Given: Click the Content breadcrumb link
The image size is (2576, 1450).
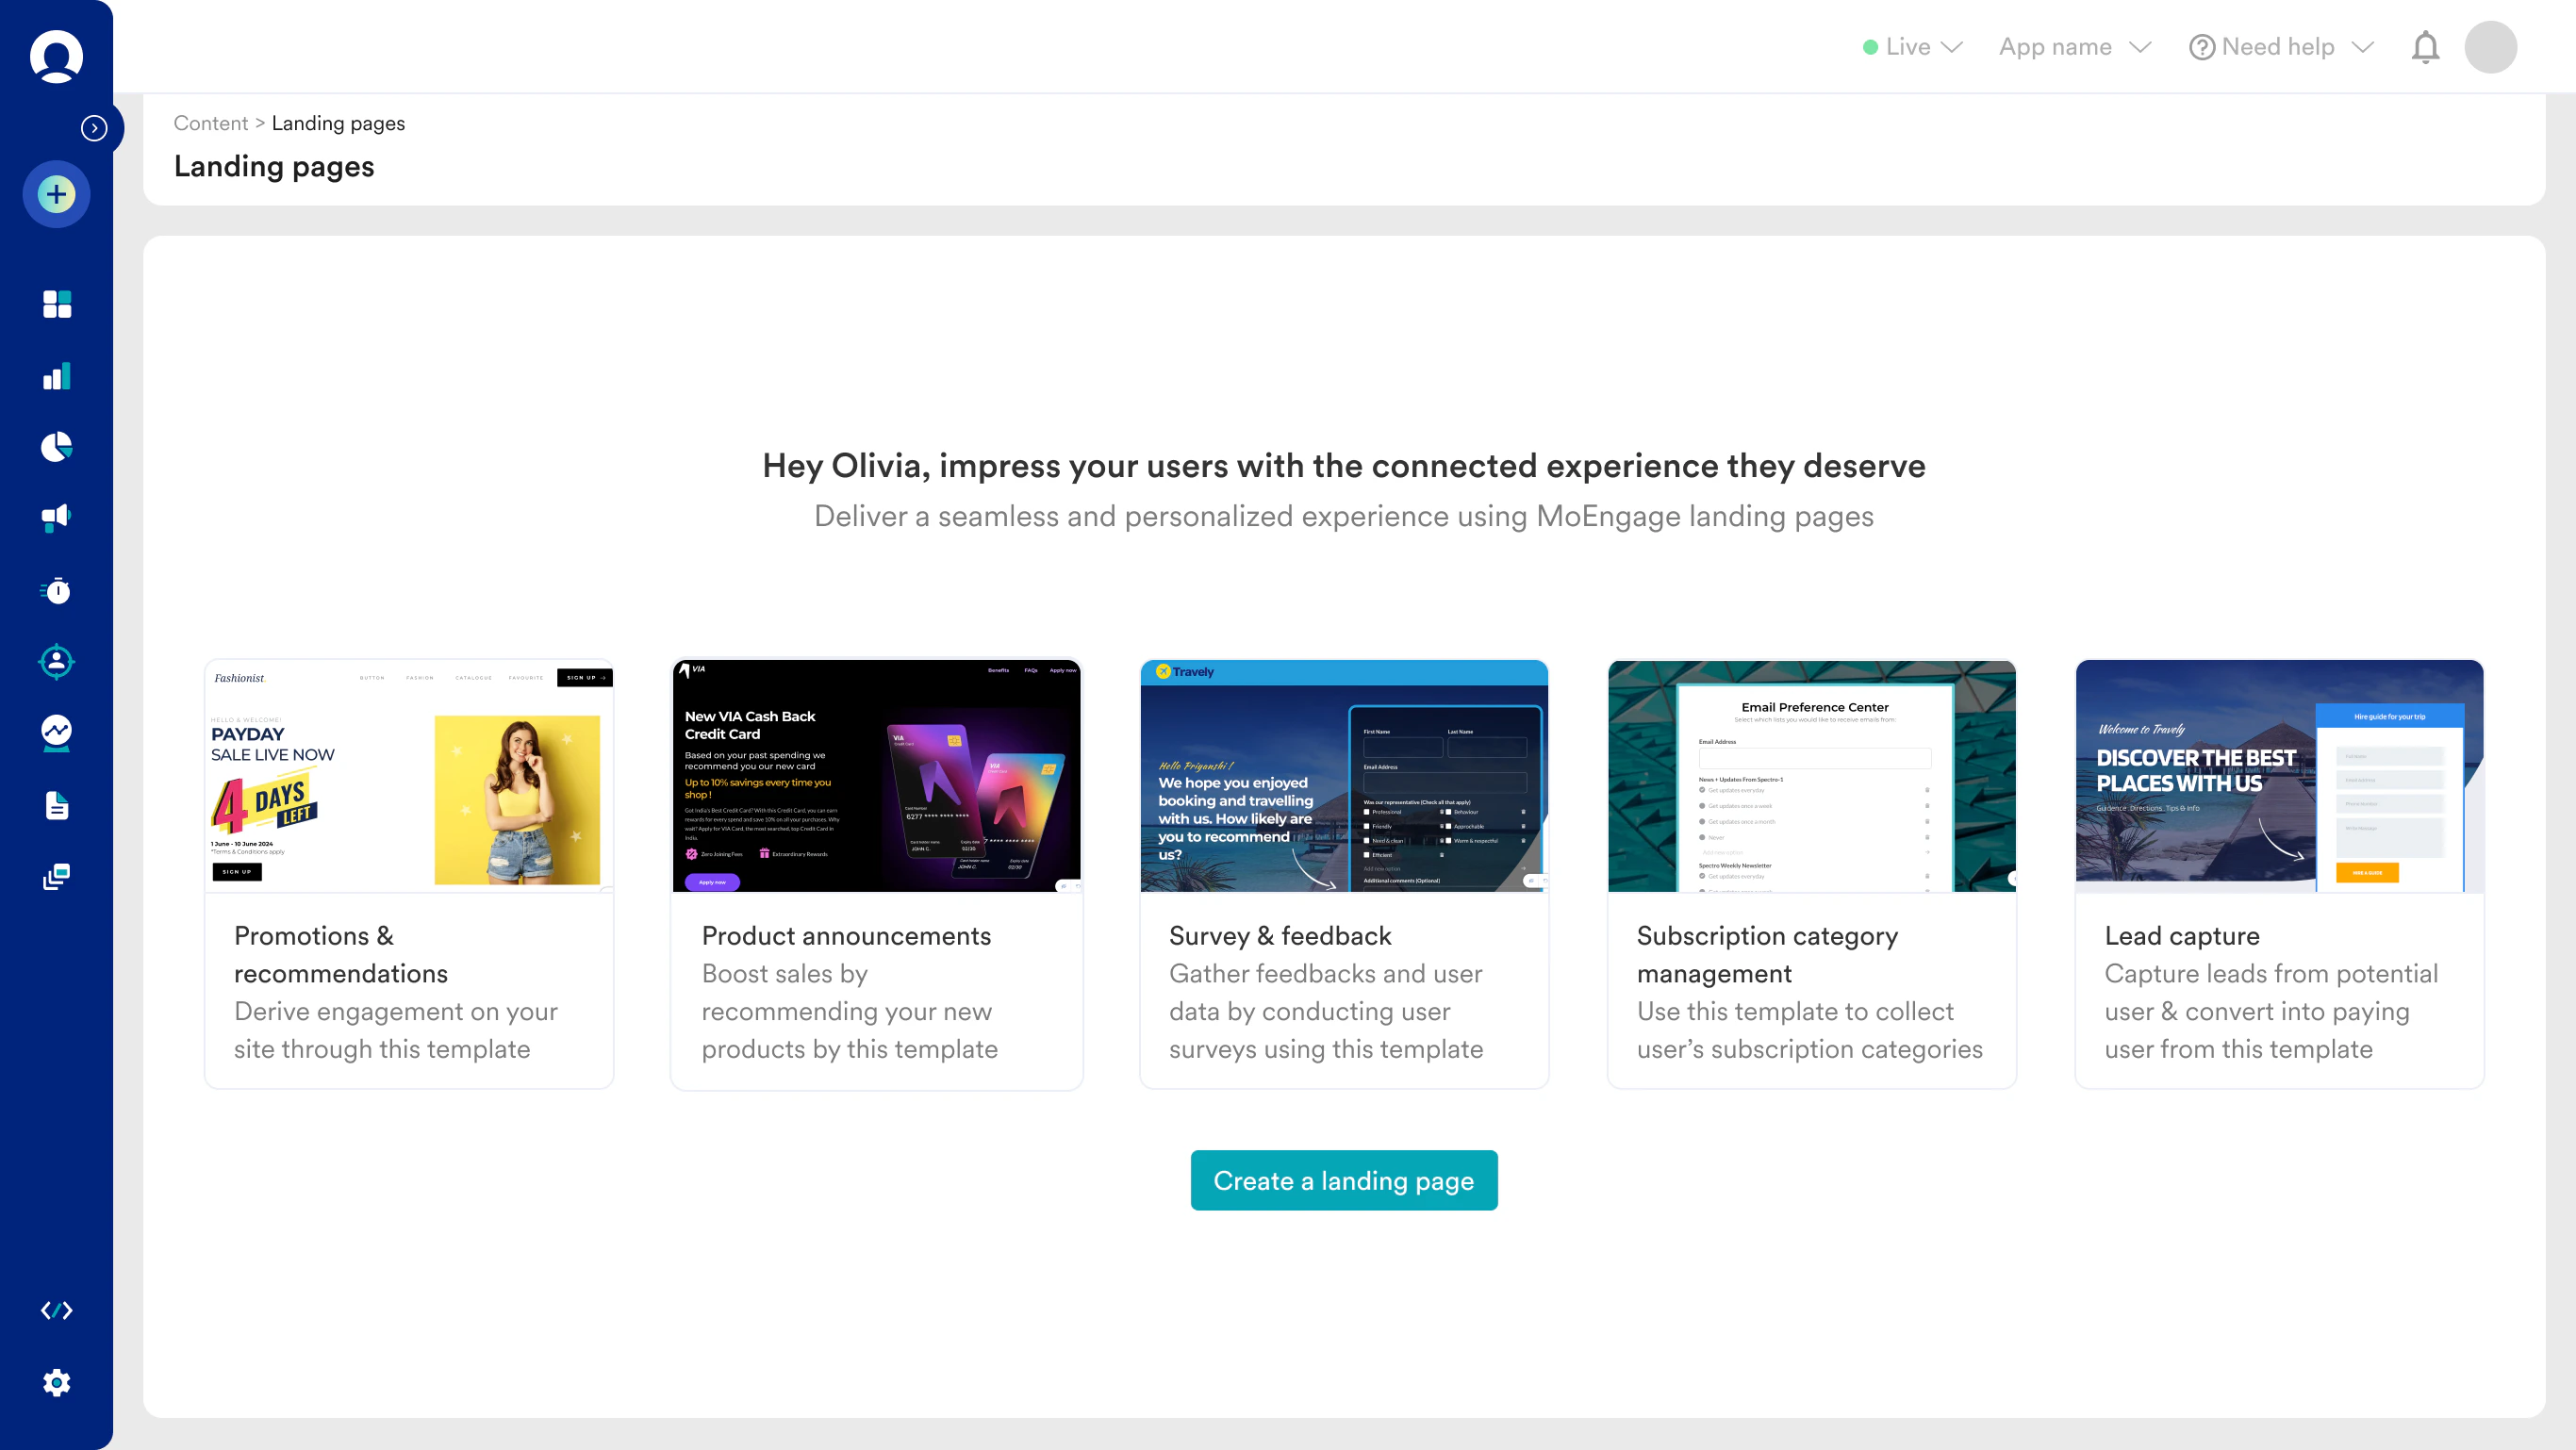Looking at the screenshot, I should (x=210, y=123).
